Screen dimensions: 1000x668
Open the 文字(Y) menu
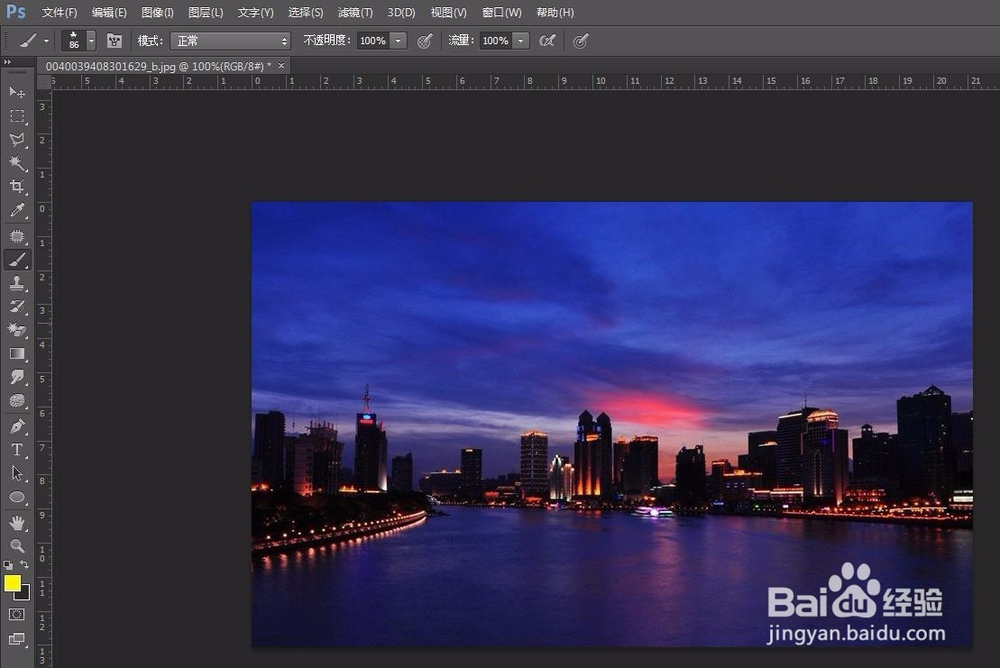[x=256, y=12]
